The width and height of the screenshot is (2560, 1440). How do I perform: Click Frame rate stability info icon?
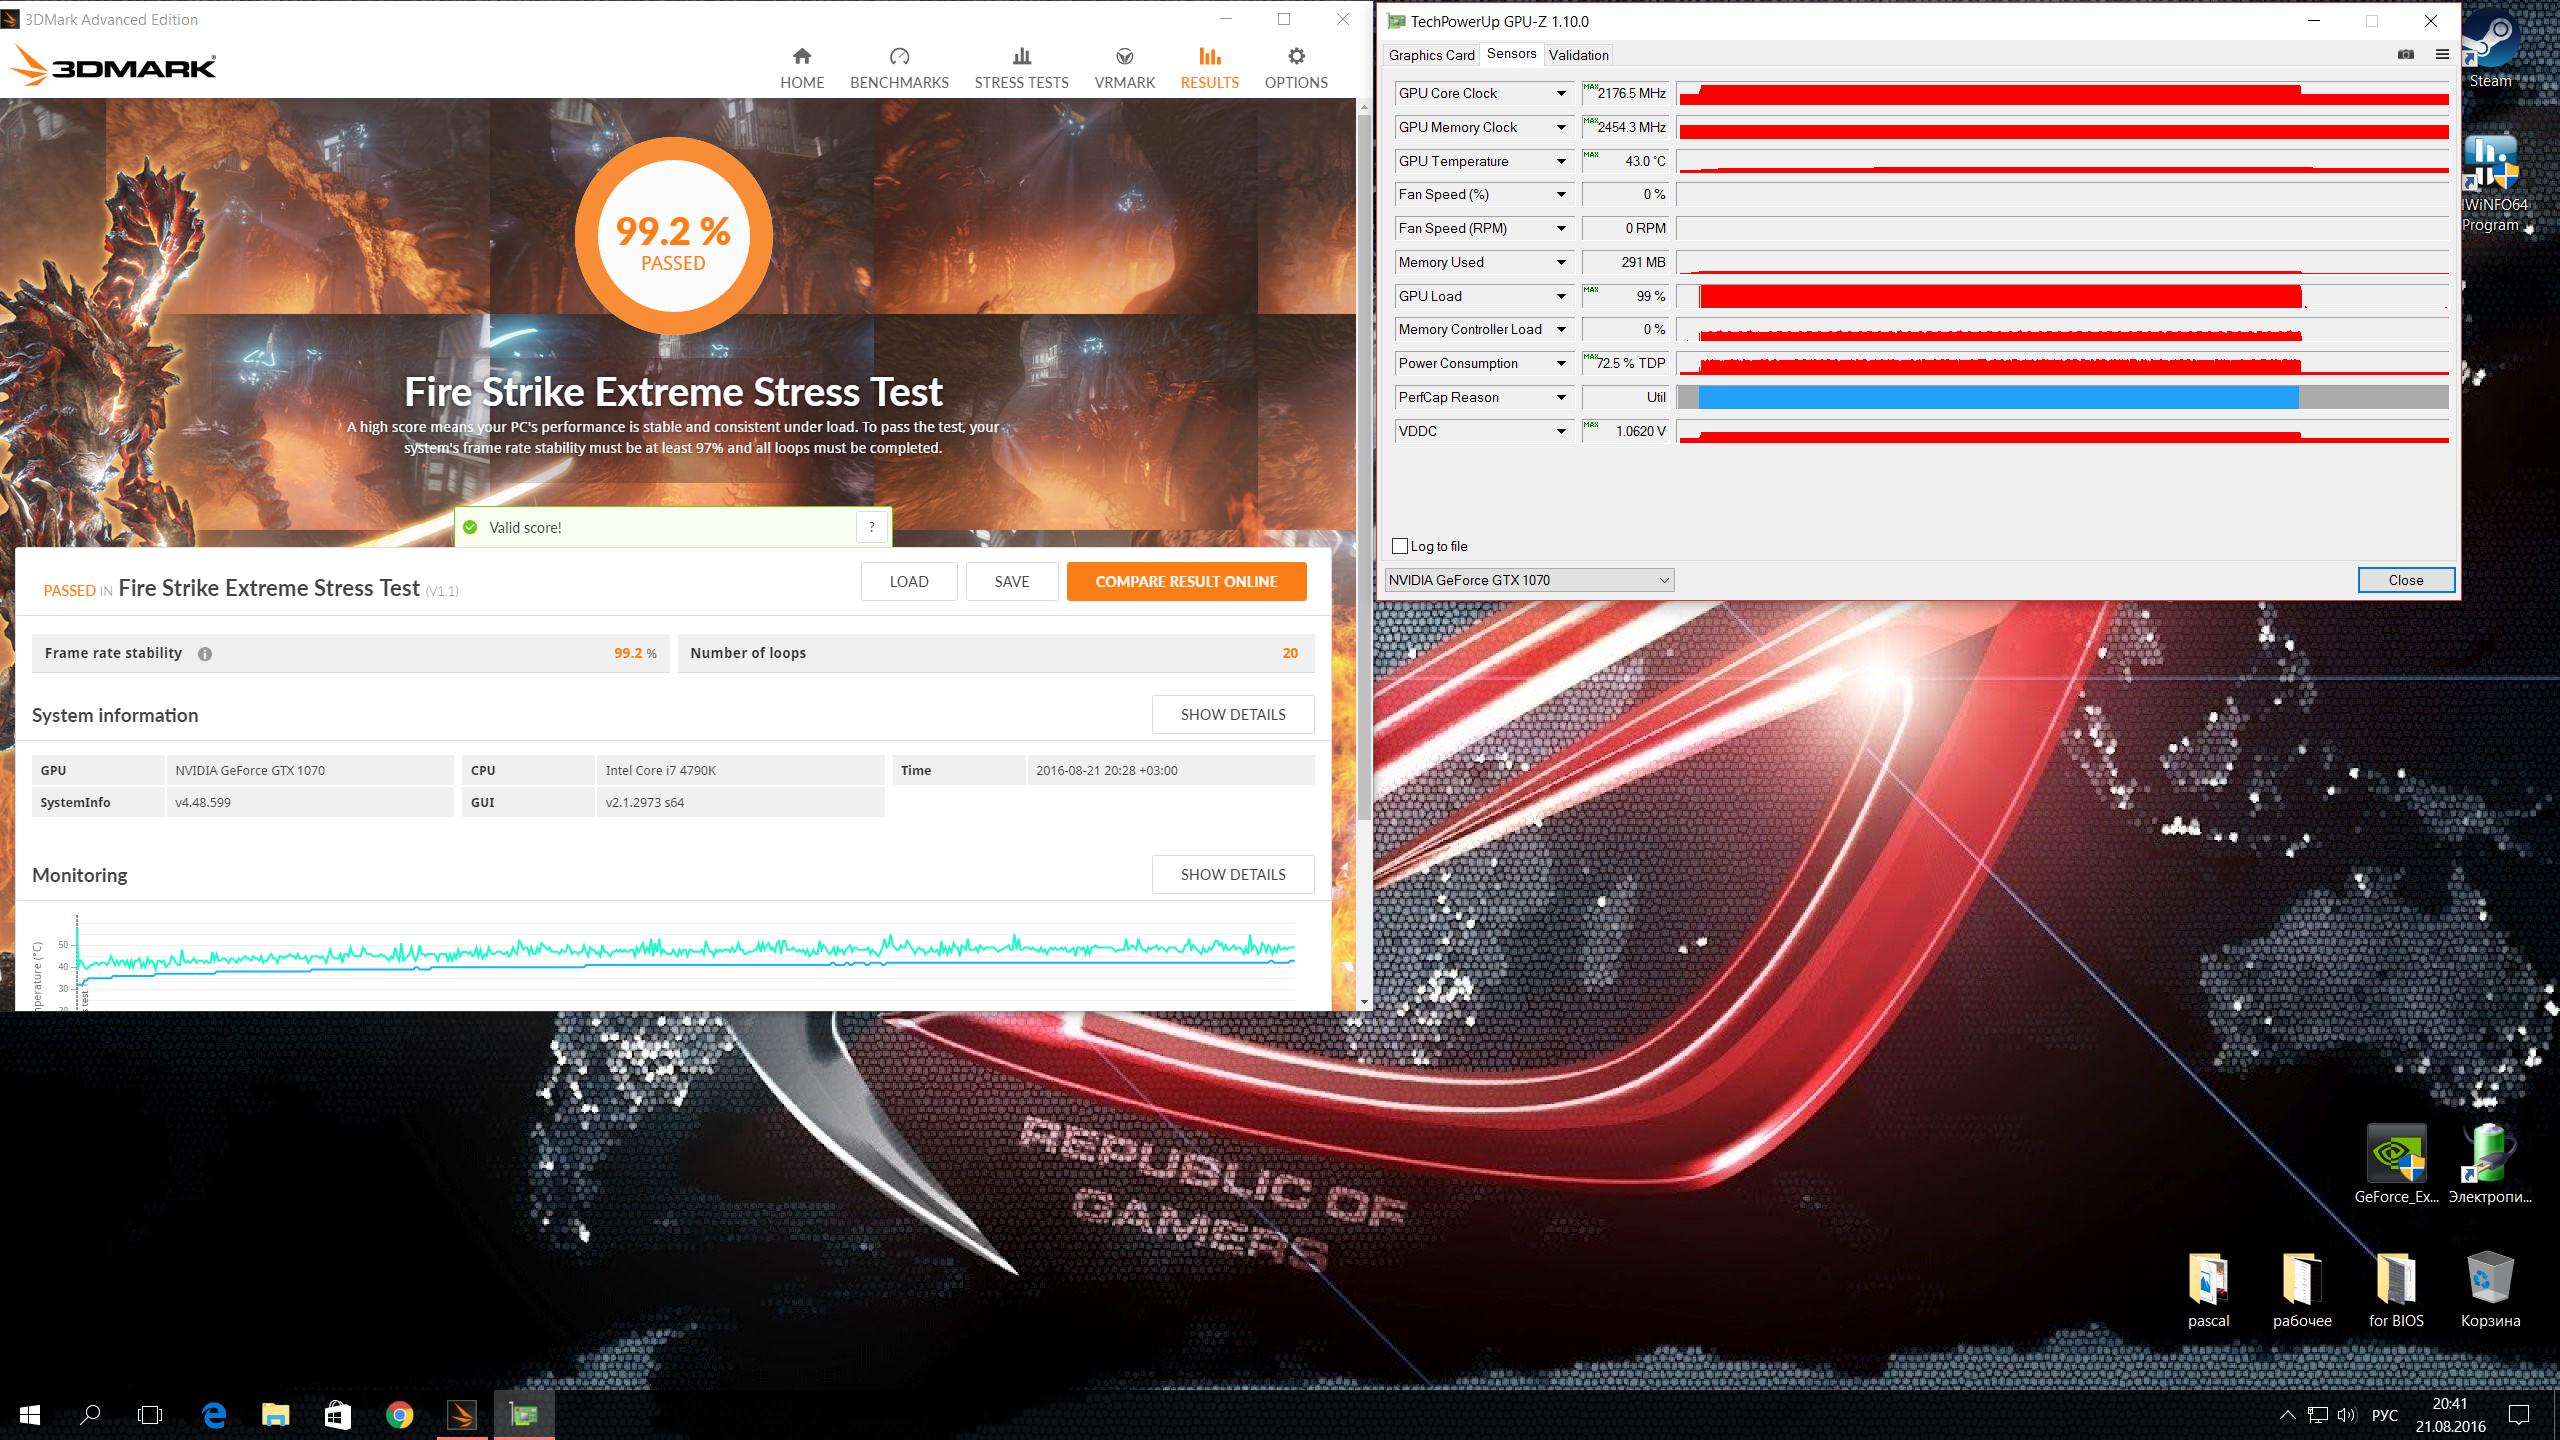pyautogui.click(x=205, y=654)
